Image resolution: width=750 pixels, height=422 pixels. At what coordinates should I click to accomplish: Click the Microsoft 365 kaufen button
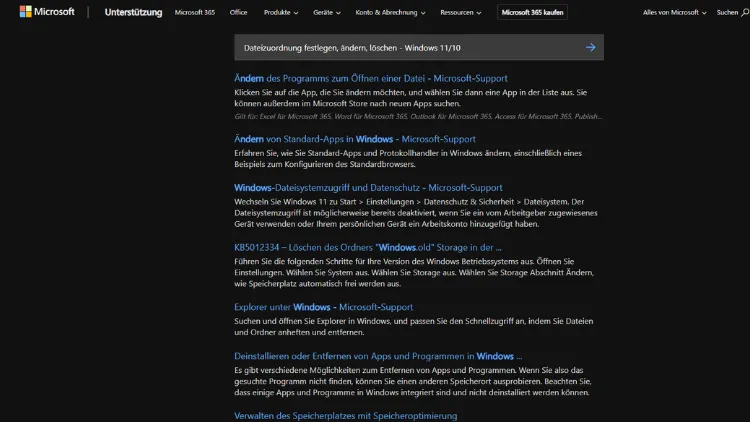[532, 12]
